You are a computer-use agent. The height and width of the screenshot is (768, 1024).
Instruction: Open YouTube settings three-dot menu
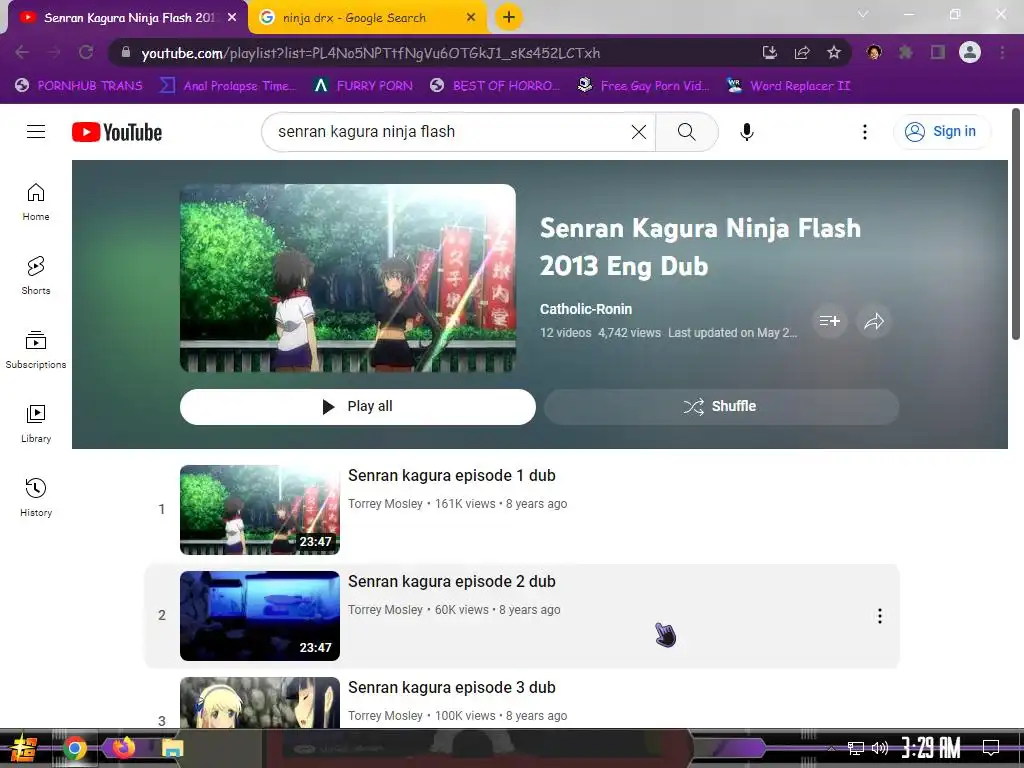click(x=865, y=132)
